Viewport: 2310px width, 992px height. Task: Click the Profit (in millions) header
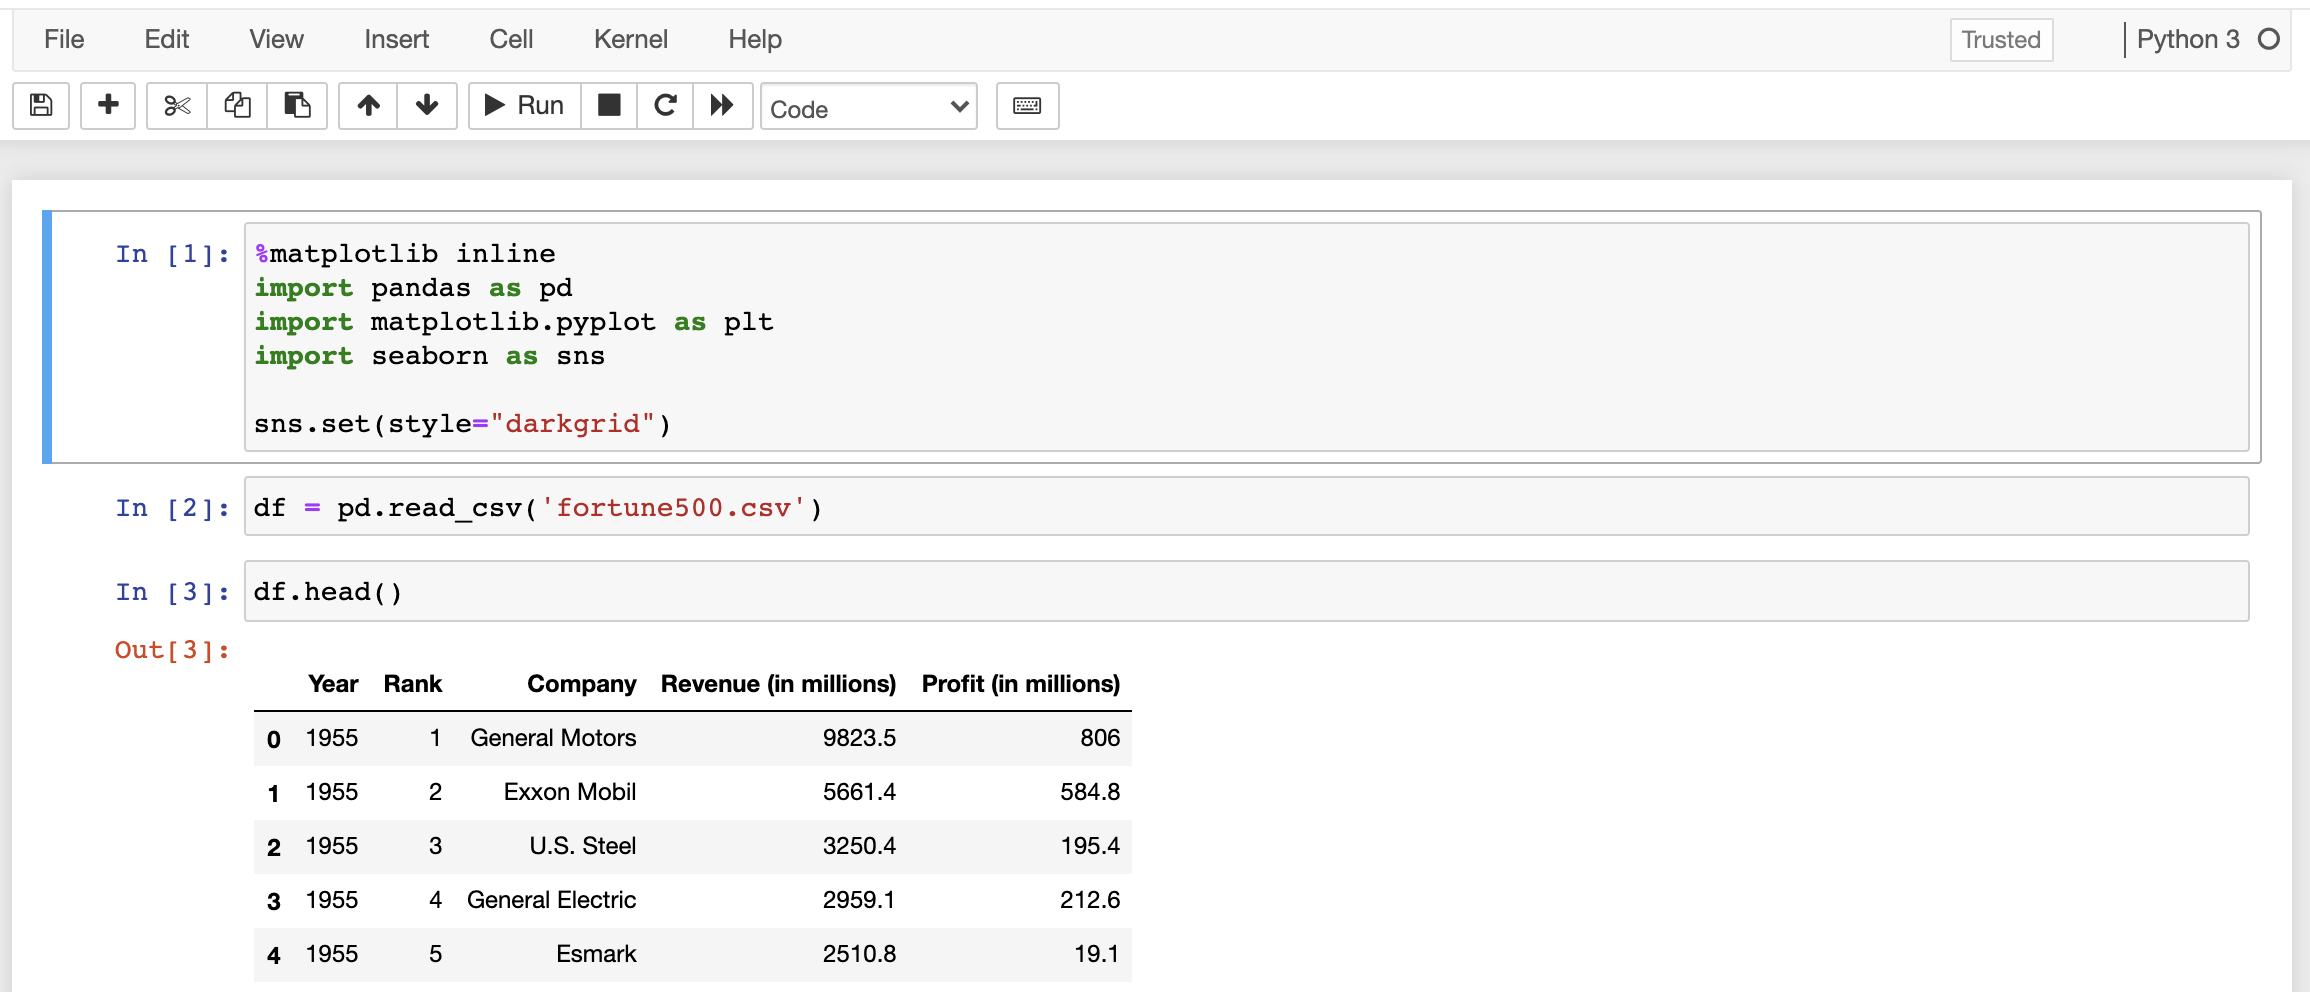click(1021, 684)
